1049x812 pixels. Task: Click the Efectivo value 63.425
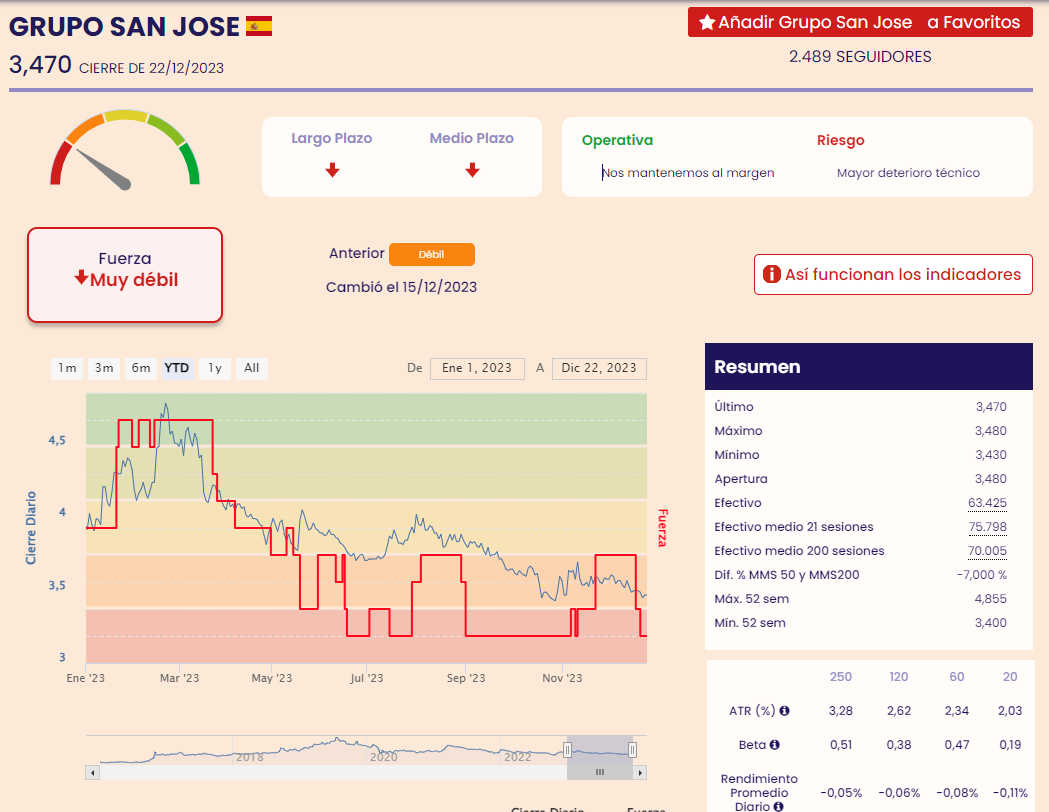tap(987, 503)
